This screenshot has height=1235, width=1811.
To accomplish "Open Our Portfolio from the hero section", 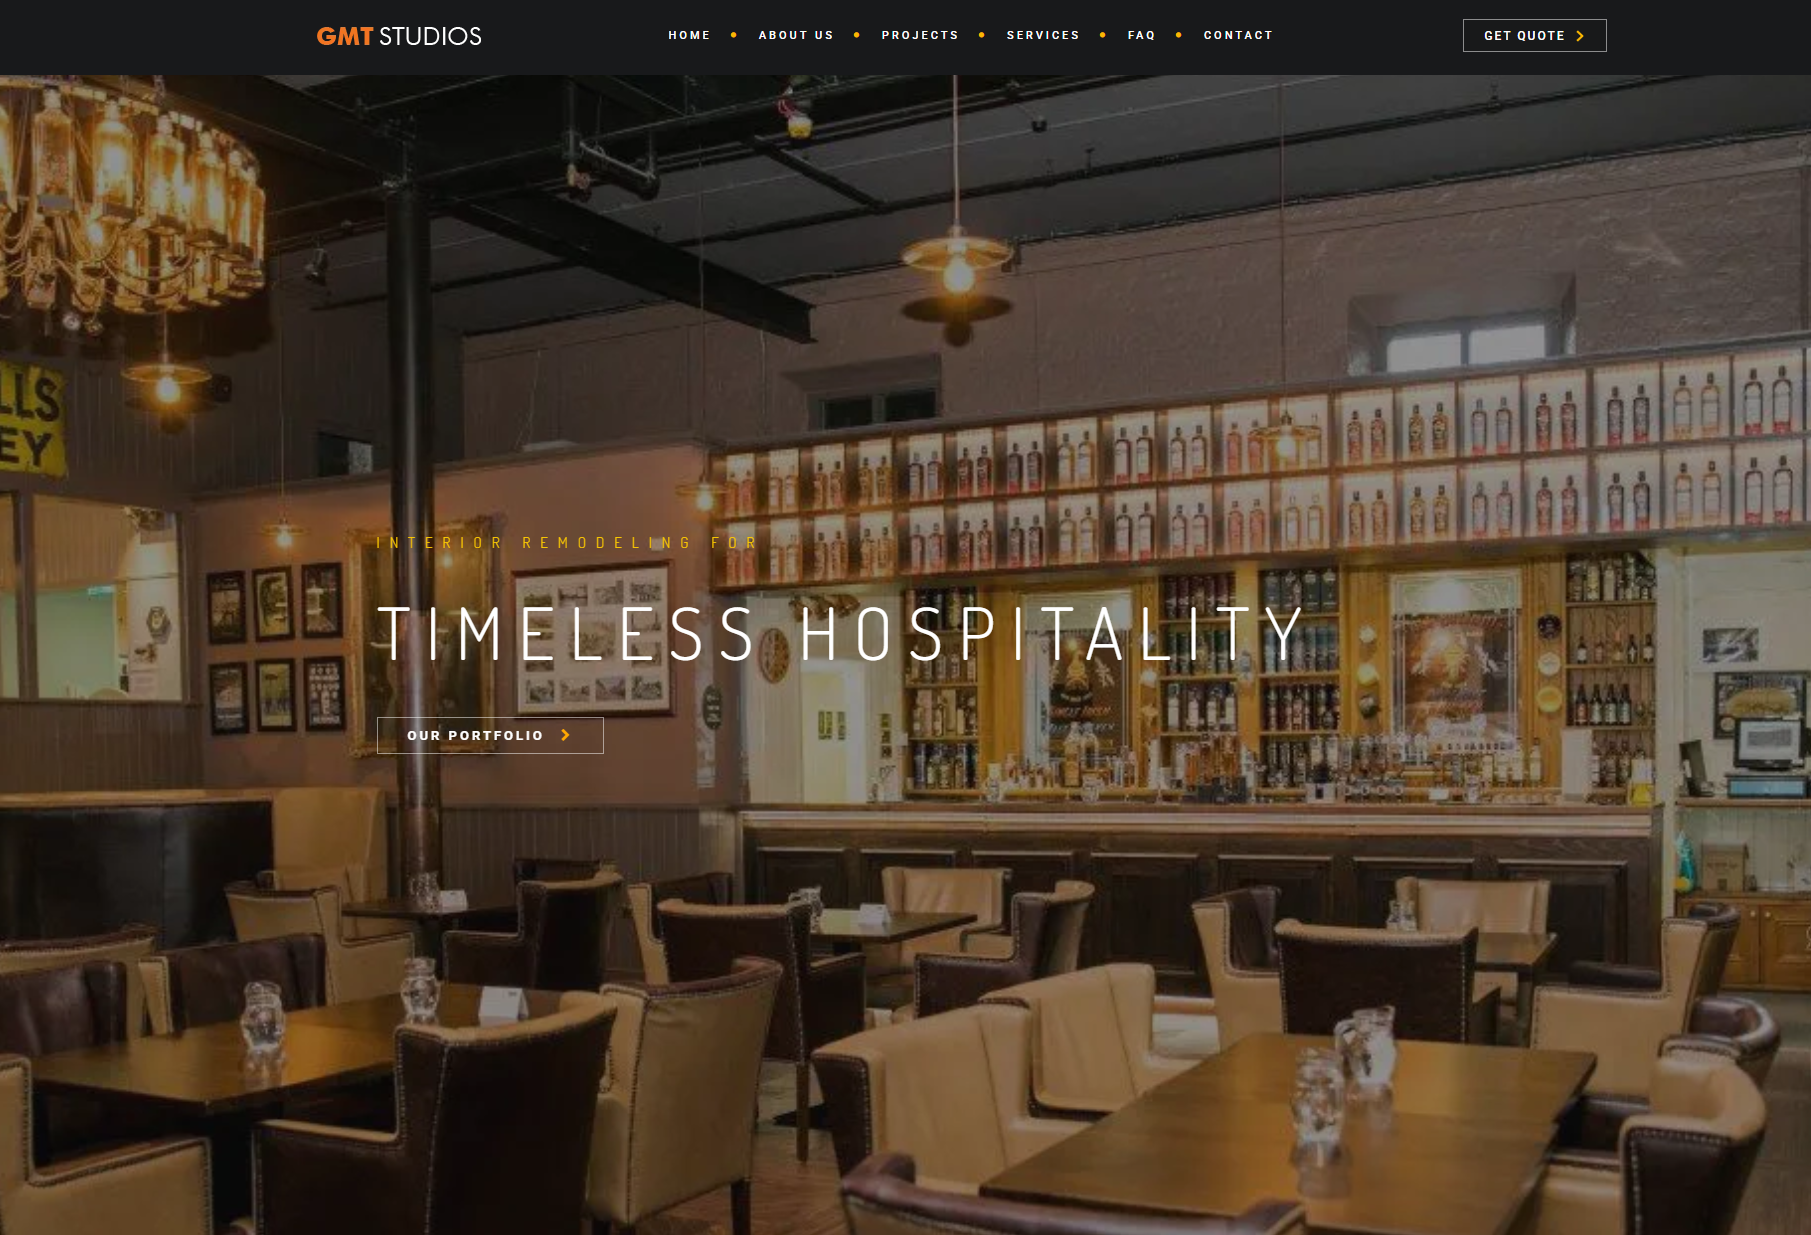I will [x=490, y=735].
